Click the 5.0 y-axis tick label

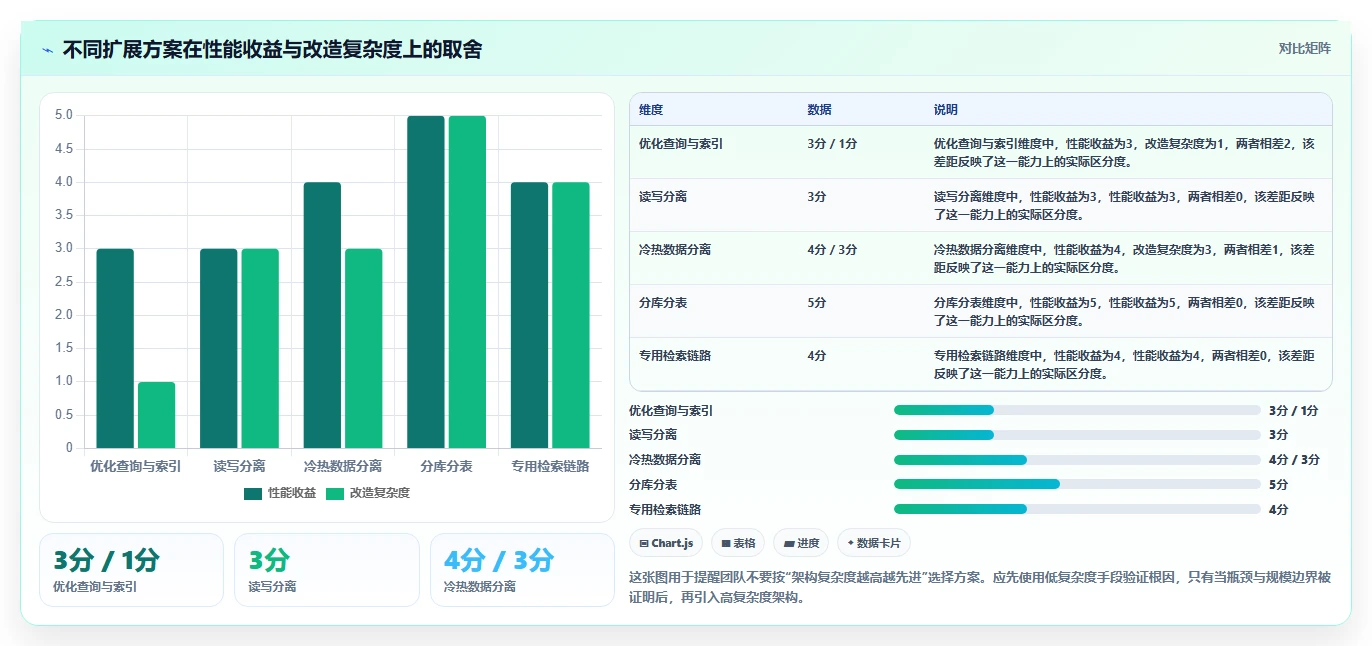tap(64, 115)
